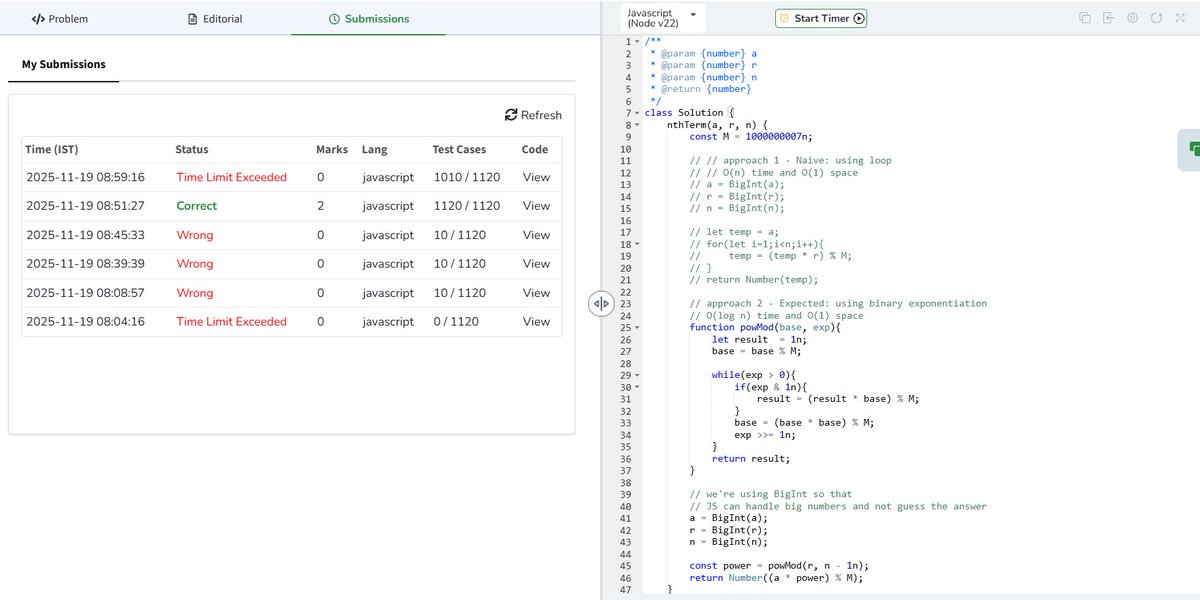The image size is (1200, 600).
Task: Reset code with the circular arrow icon
Action: (x=1156, y=18)
